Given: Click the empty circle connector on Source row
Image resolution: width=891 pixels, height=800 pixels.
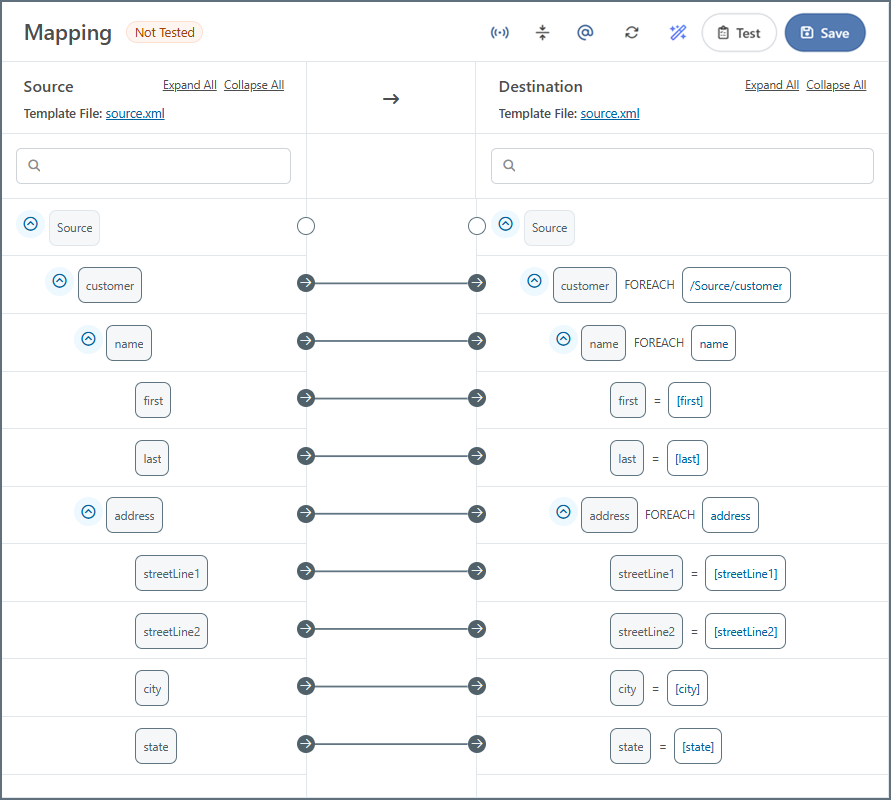Looking at the screenshot, I should [x=306, y=226].
